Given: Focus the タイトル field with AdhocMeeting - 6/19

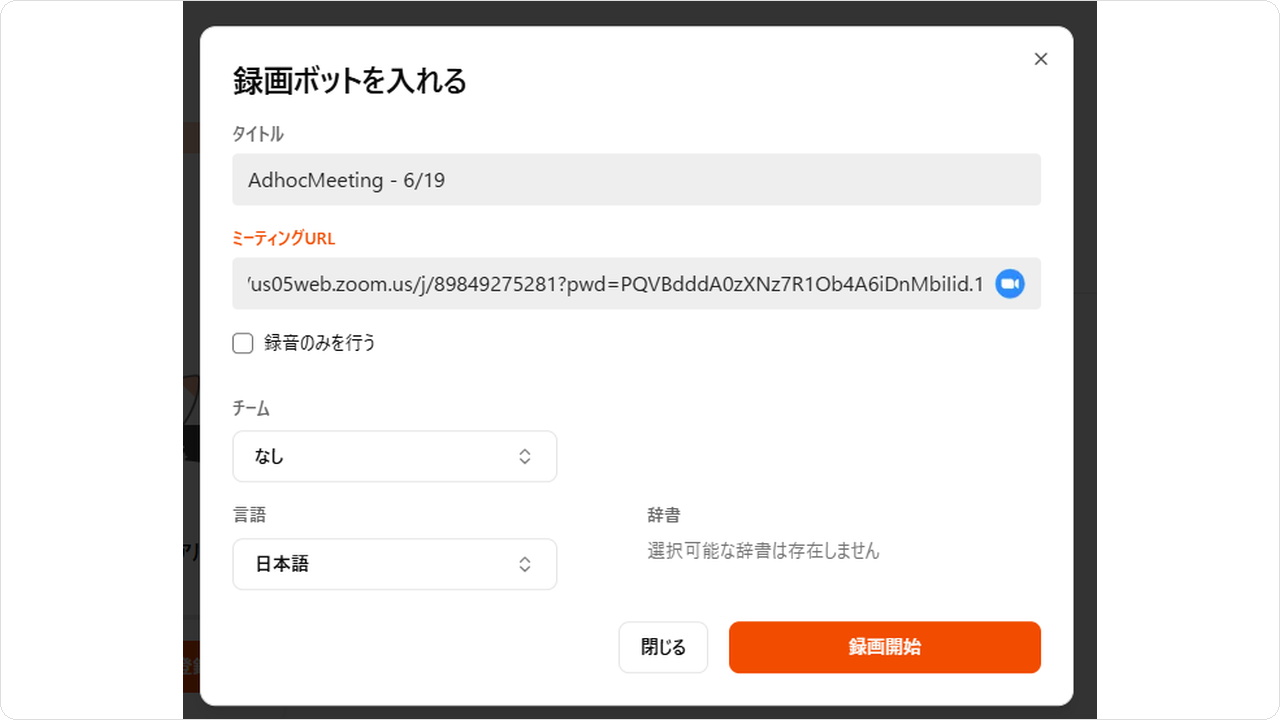Looking at the screenshot, I should pos(637,180).
